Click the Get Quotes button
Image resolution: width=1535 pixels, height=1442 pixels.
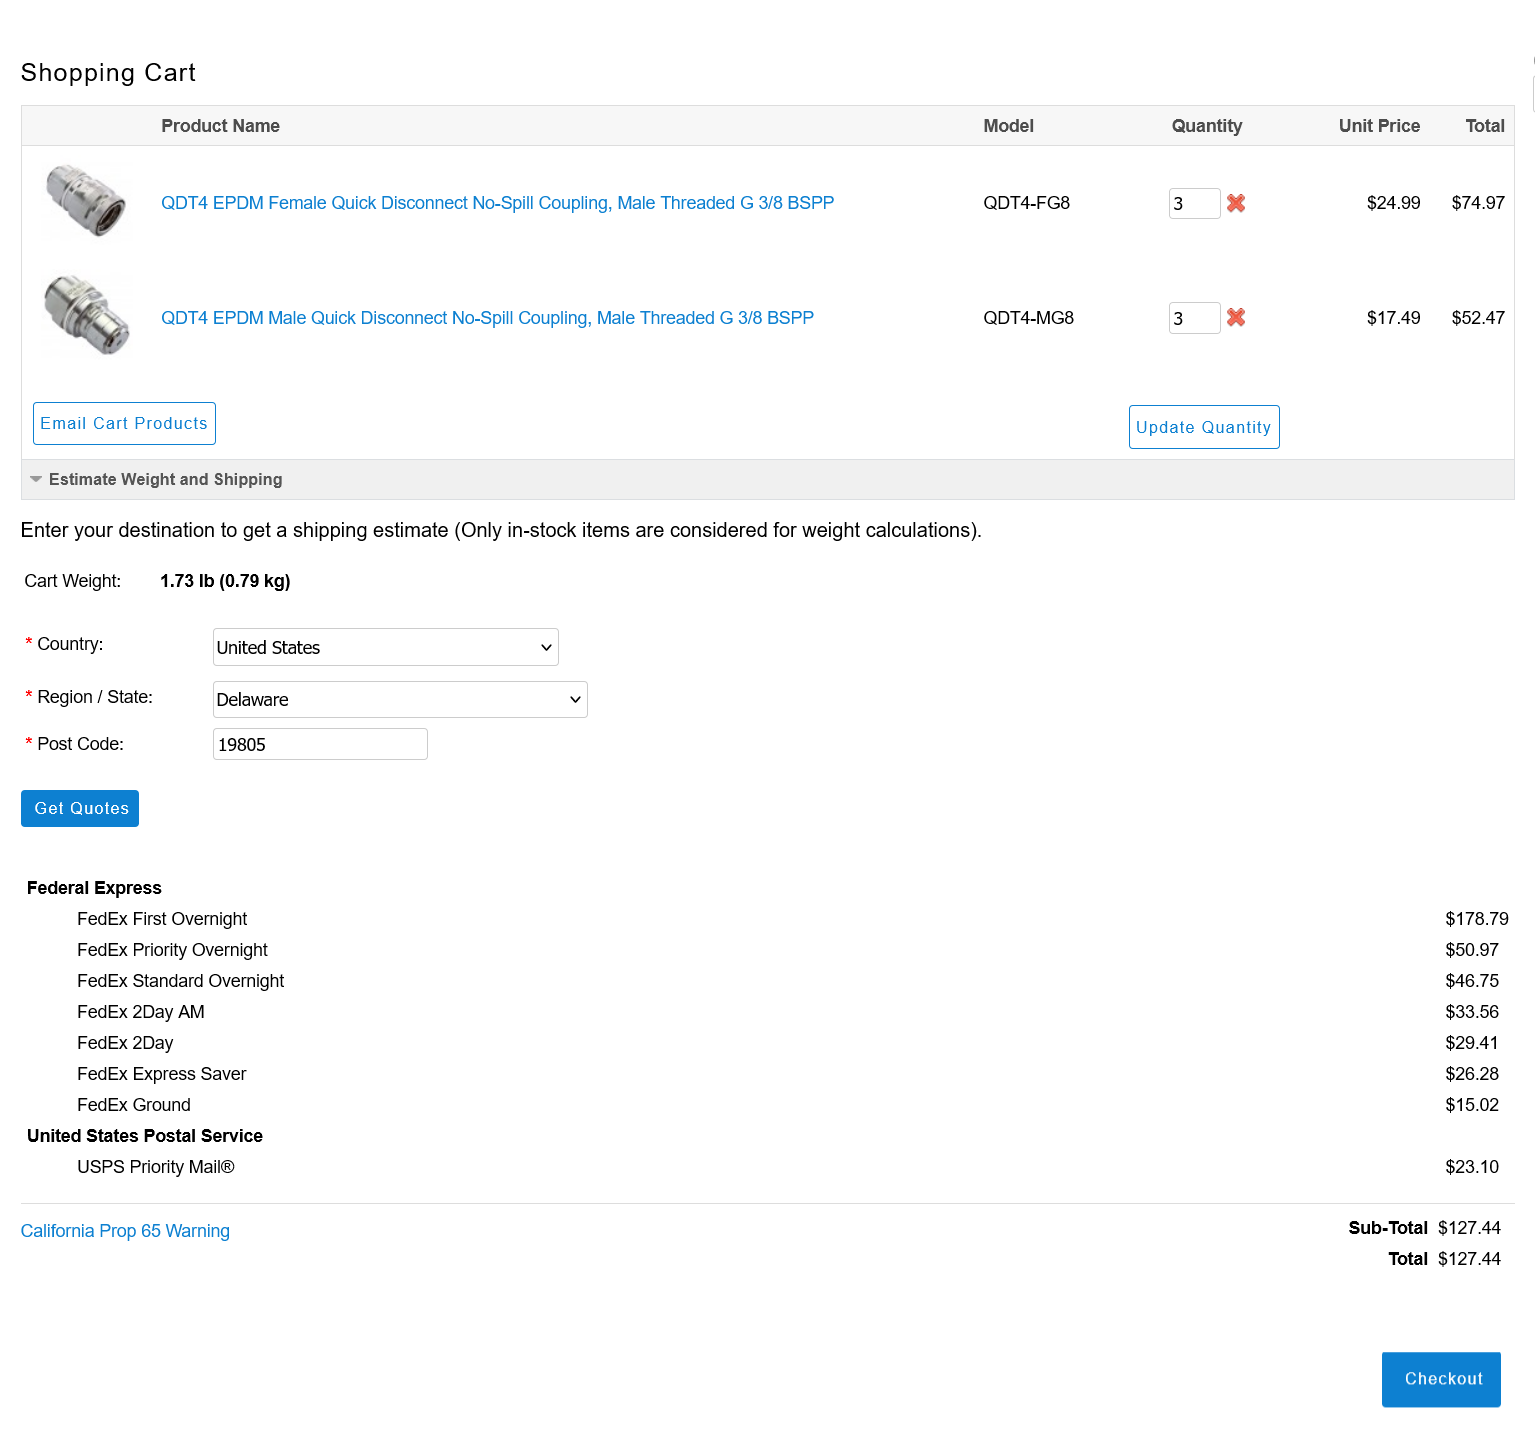[80, 808]
